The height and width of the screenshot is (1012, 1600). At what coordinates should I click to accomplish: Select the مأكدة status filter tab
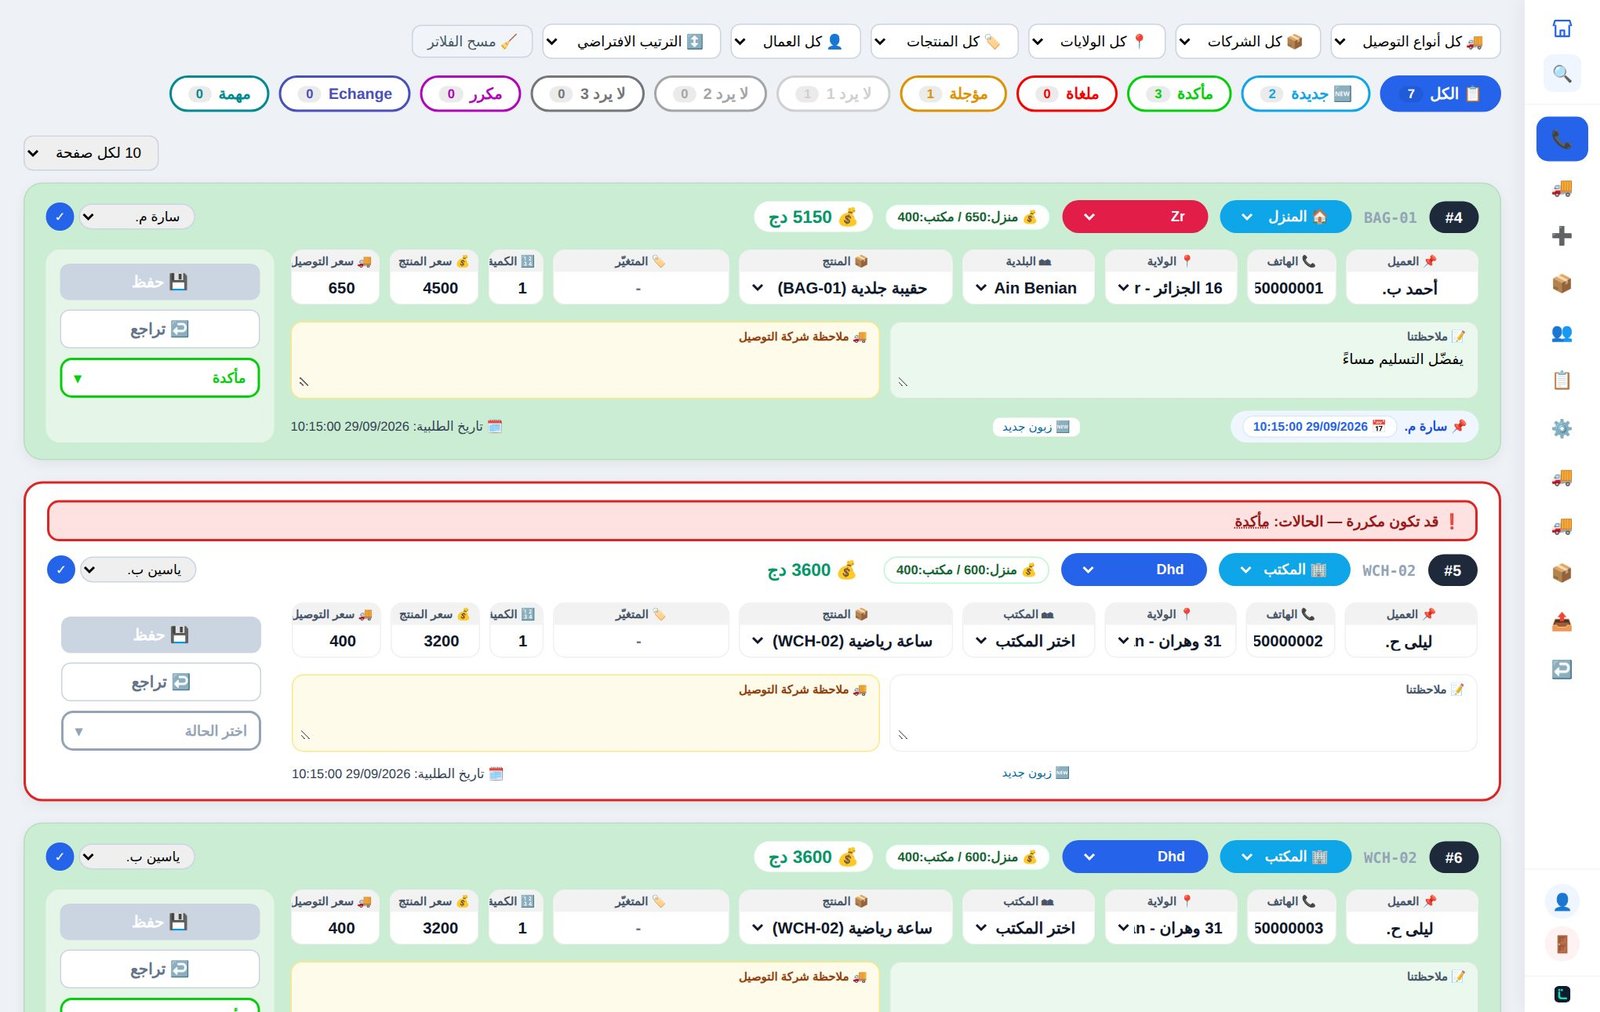coord(1179,94)
